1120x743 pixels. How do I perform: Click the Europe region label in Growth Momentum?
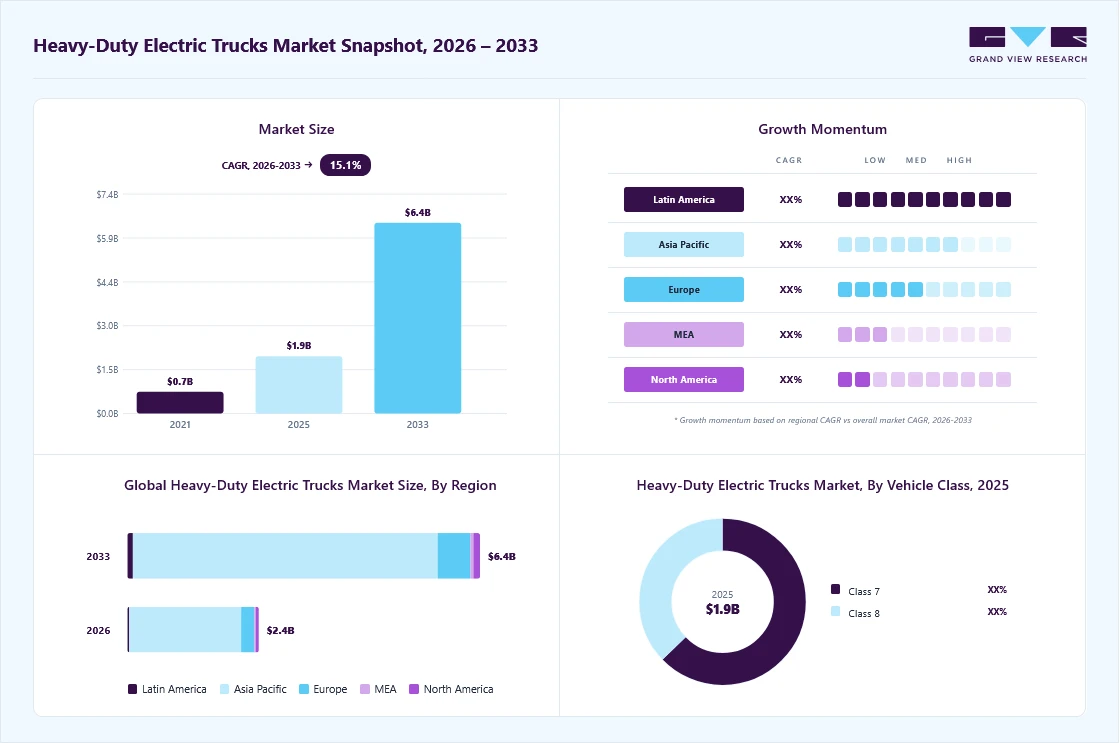pyautogui.click(x=684, y=289)
